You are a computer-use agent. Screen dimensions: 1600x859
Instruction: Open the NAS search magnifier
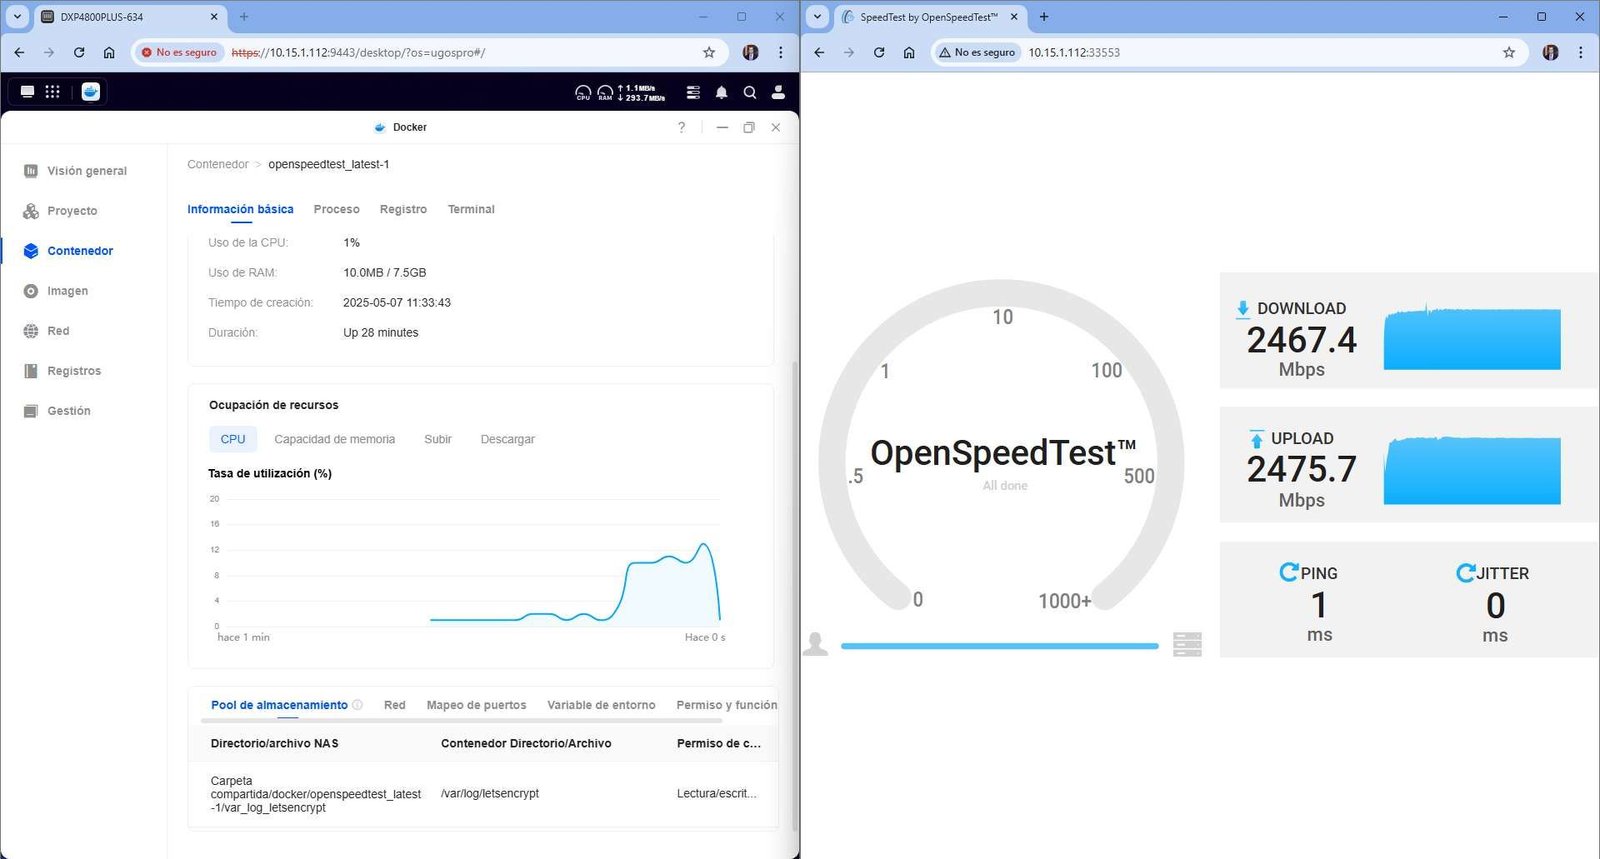tap(750, 93)
